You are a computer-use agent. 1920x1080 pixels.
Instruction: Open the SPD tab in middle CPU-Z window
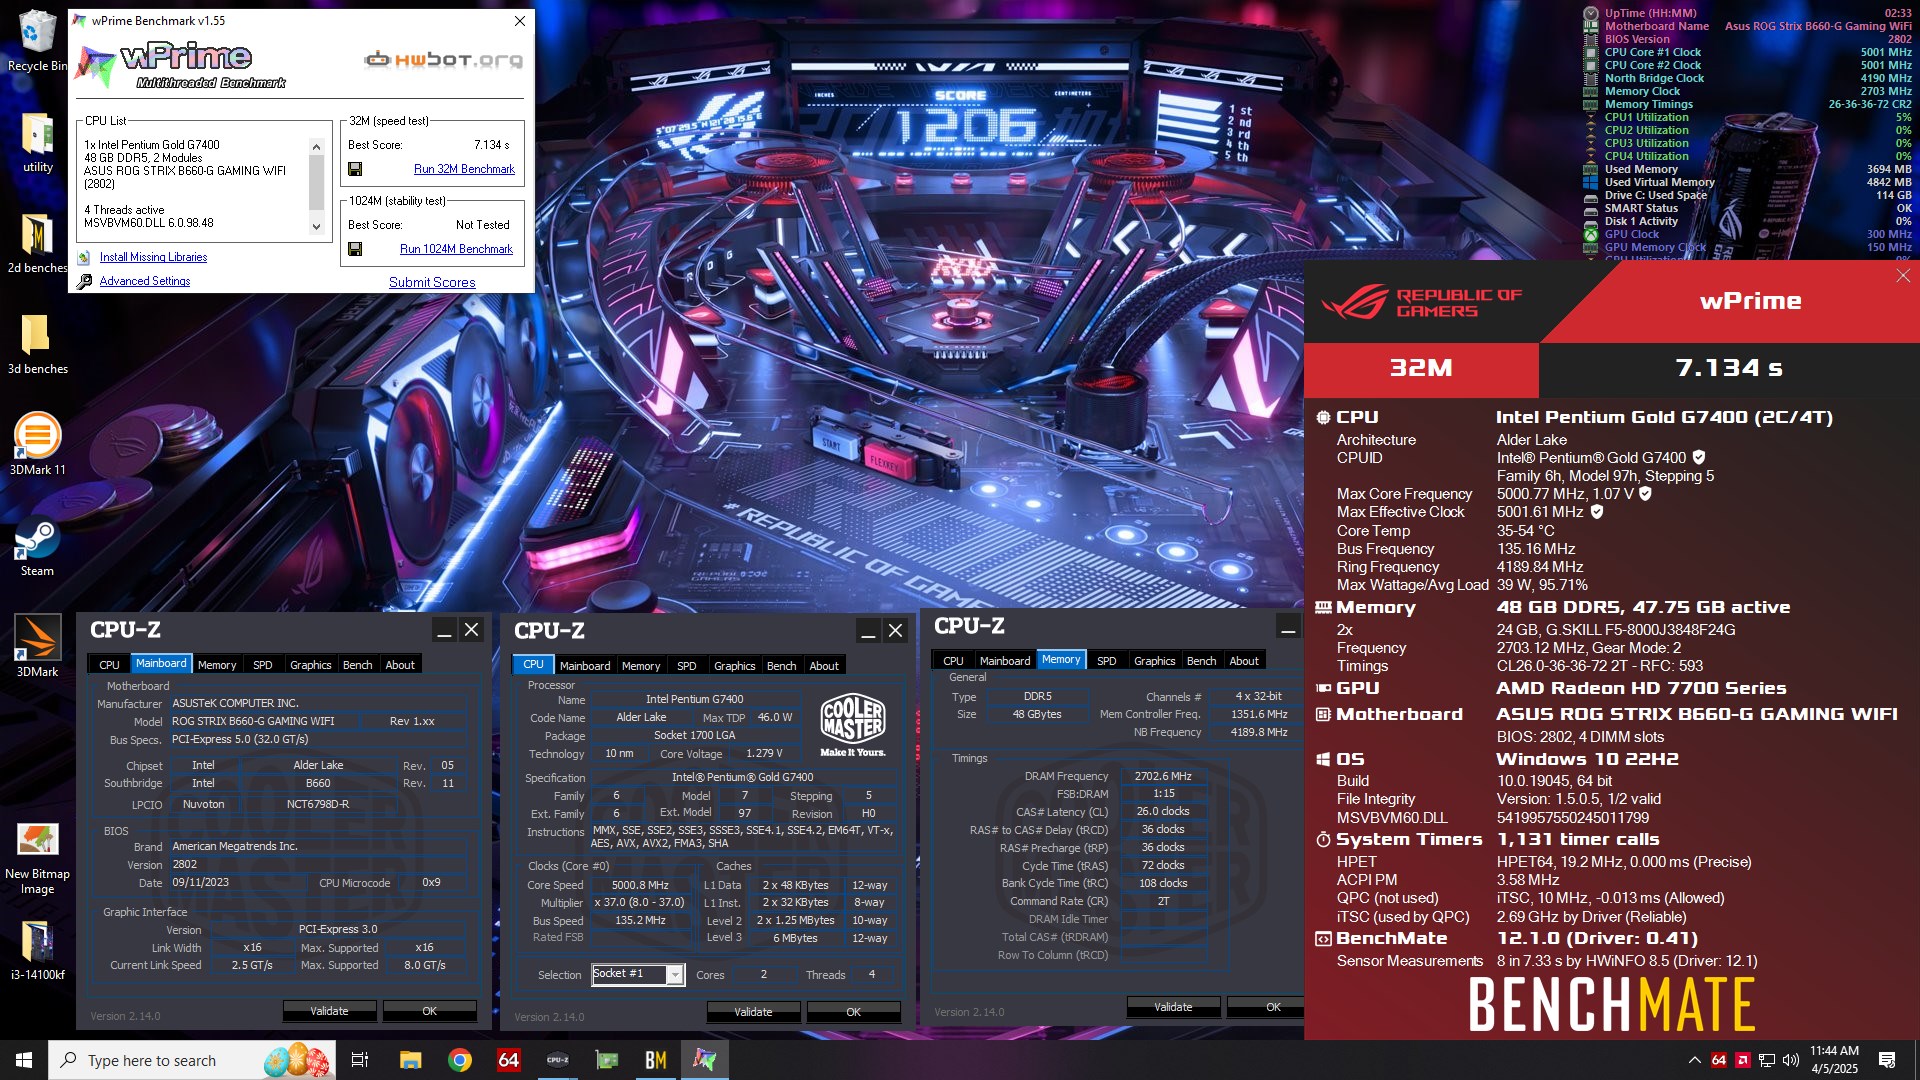click(687, 666)
